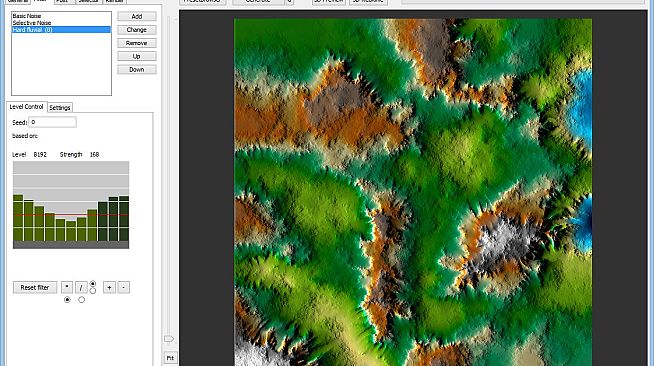654x366 pixels.
Task: Click the Level 8192 value
Action: [40, 155]
